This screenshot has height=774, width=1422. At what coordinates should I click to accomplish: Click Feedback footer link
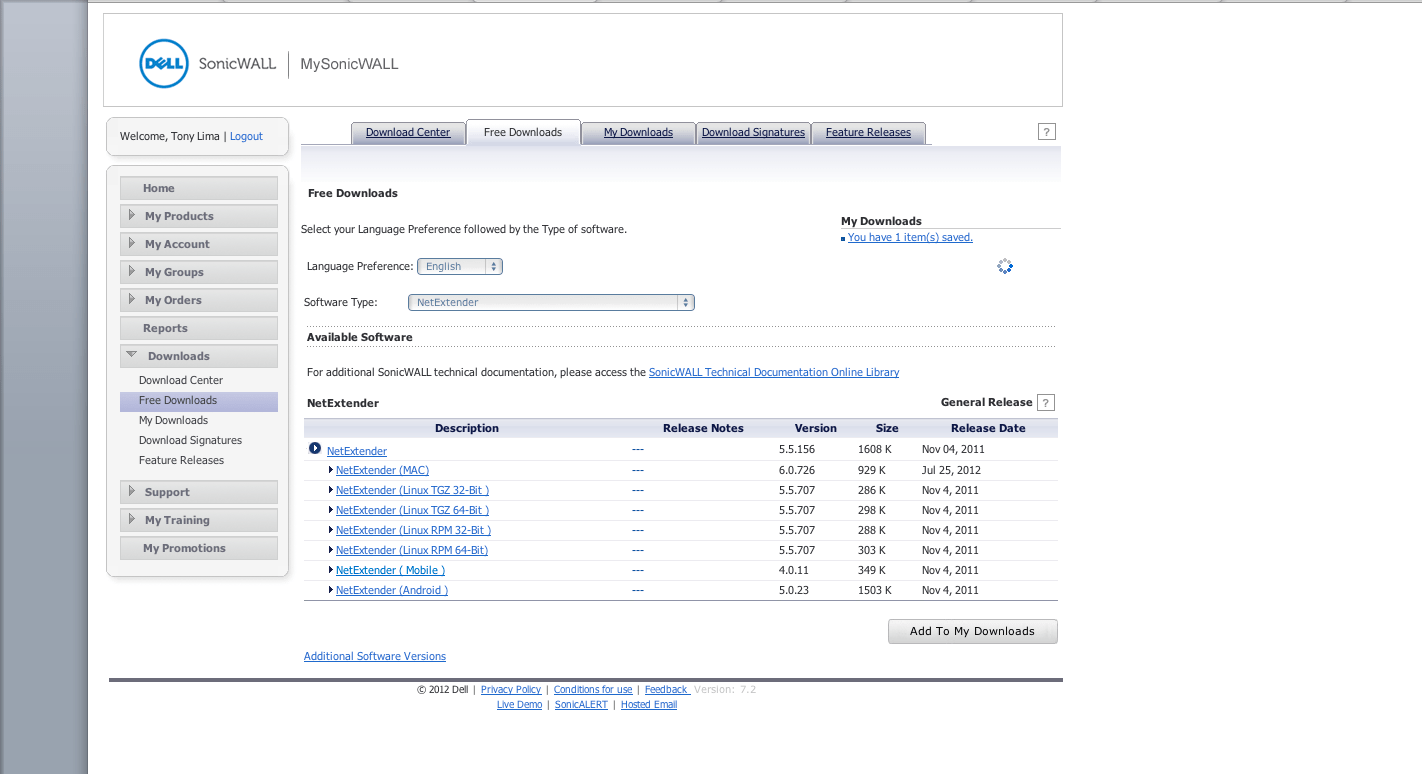[x=667, y=690]
